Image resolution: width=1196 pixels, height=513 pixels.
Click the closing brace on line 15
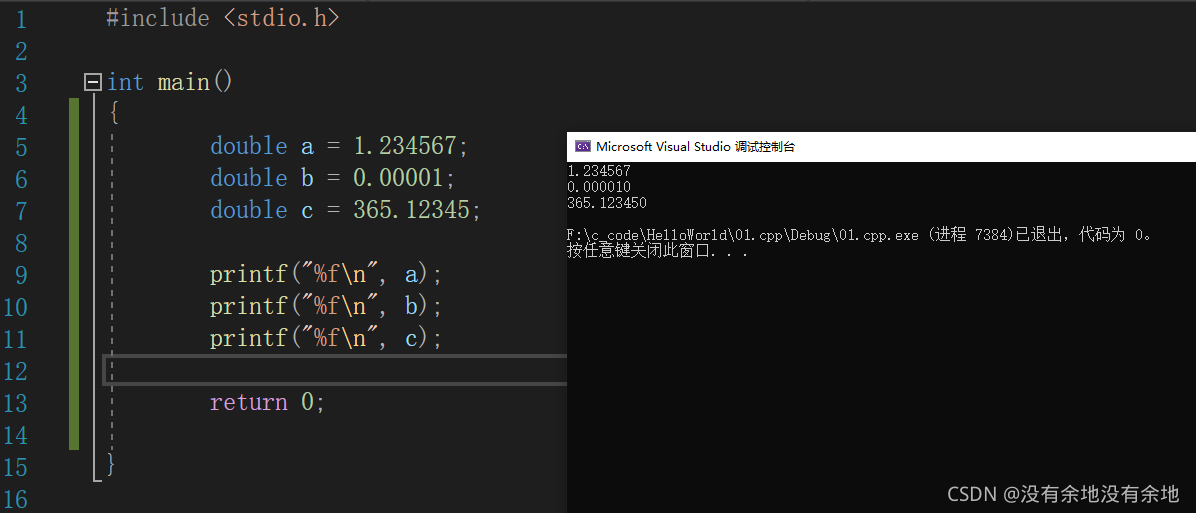coord(111,464)
